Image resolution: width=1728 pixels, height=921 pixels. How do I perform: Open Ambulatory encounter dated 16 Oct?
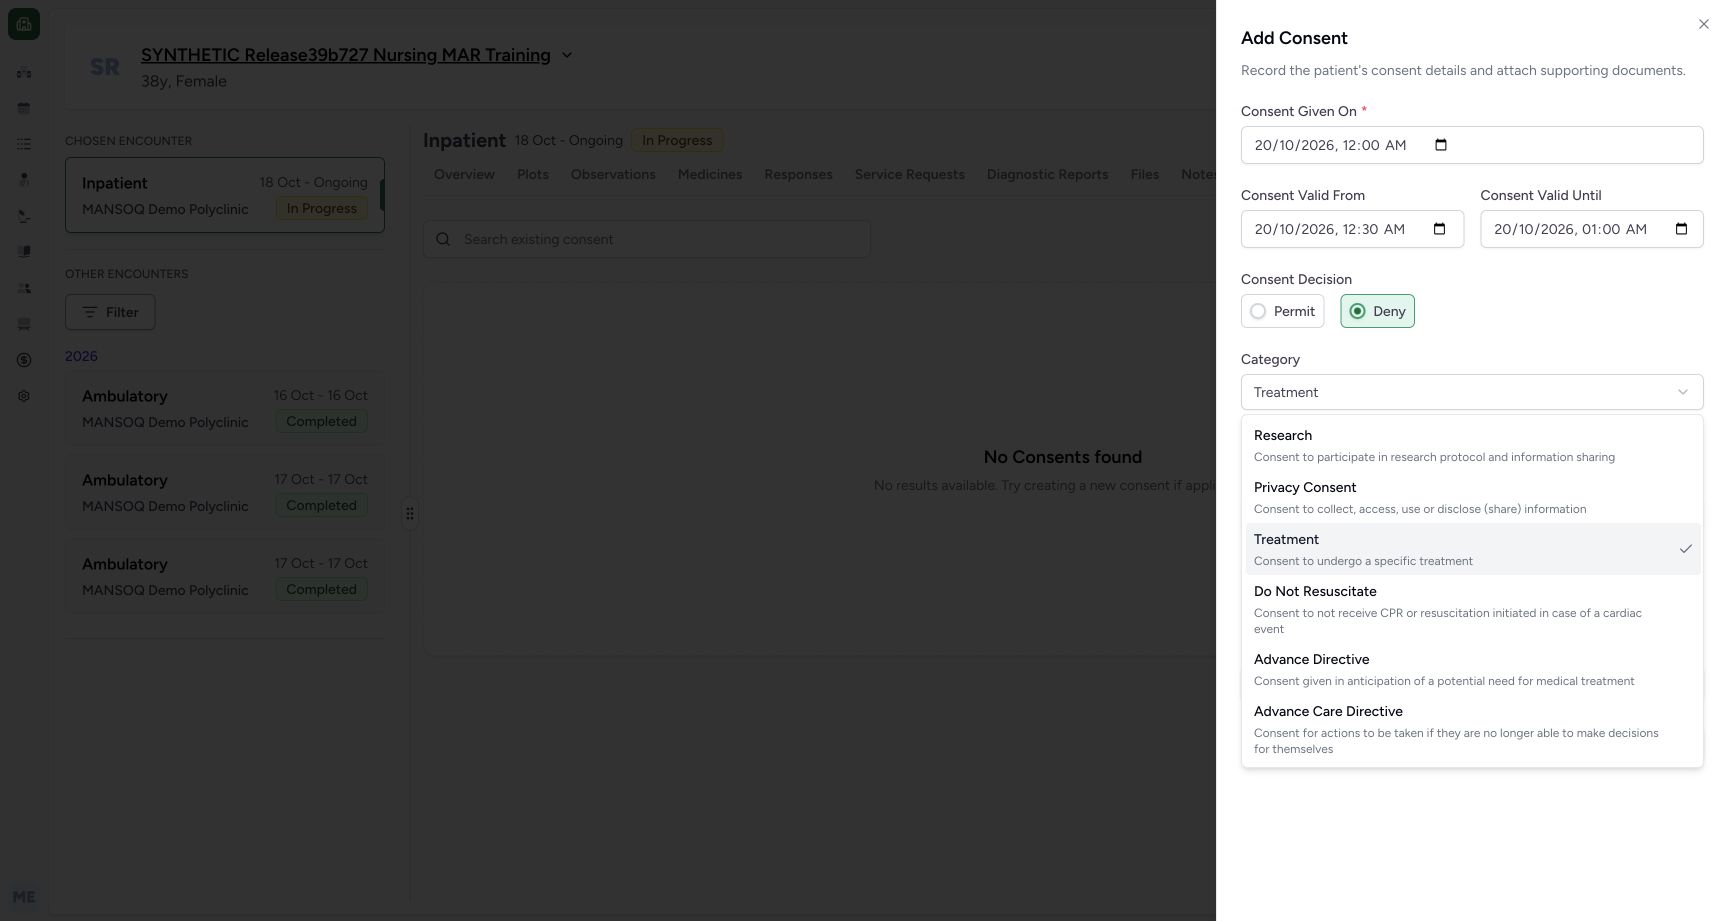(225, 408)
